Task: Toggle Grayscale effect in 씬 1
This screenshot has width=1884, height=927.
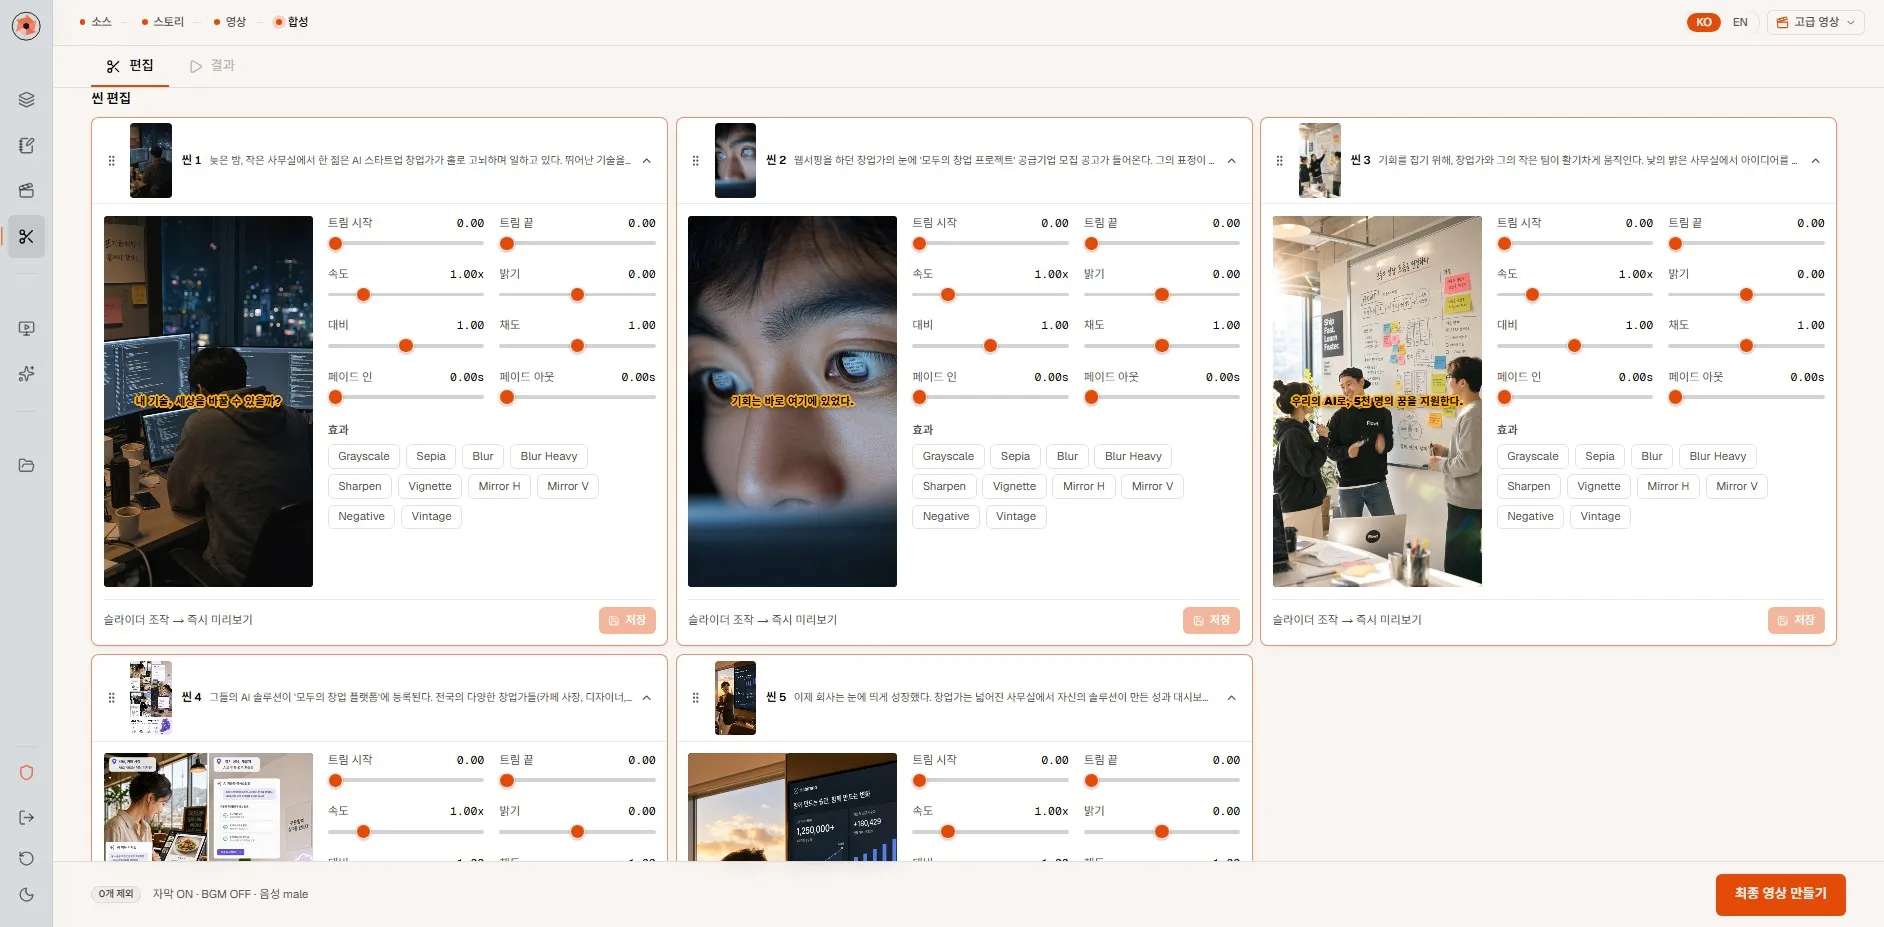Action: (364, 457)
